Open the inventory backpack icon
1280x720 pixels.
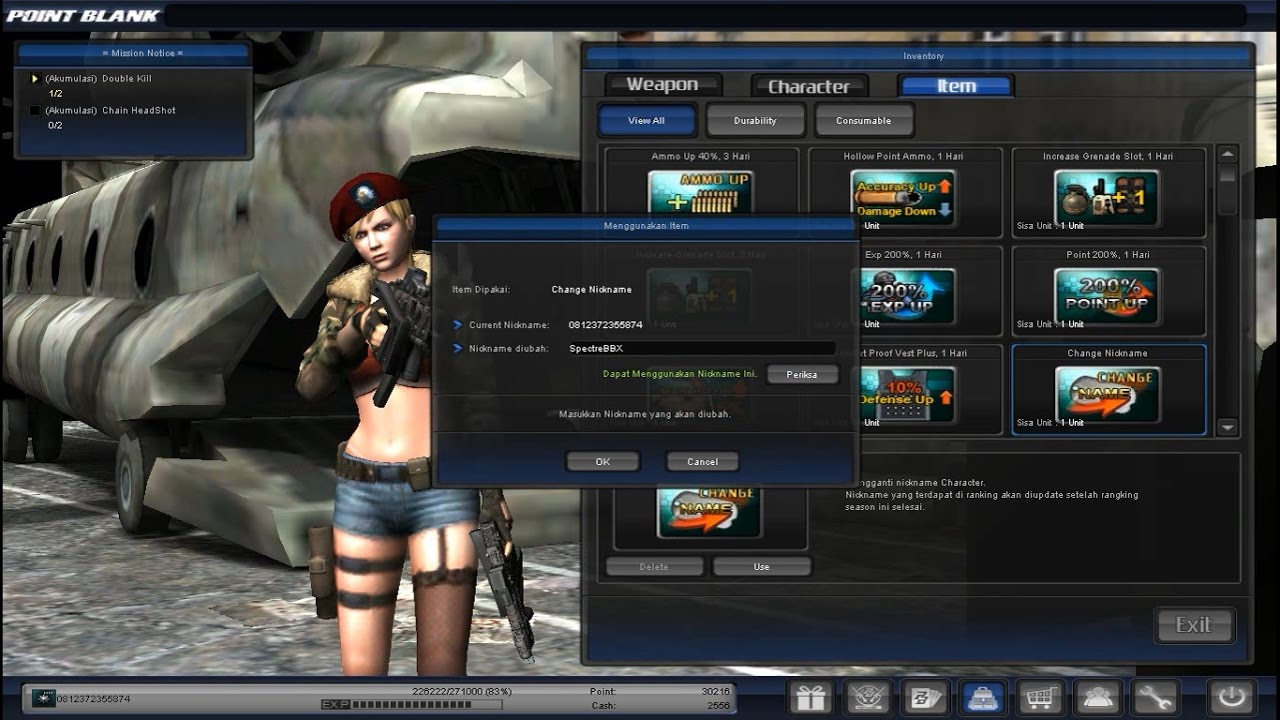click(x=984, y=697)
